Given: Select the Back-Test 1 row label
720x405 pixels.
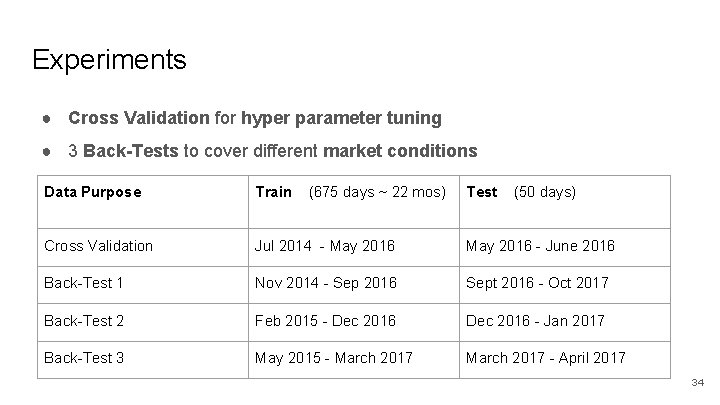Looking at the screenshot, I should (x=143, y=285).
